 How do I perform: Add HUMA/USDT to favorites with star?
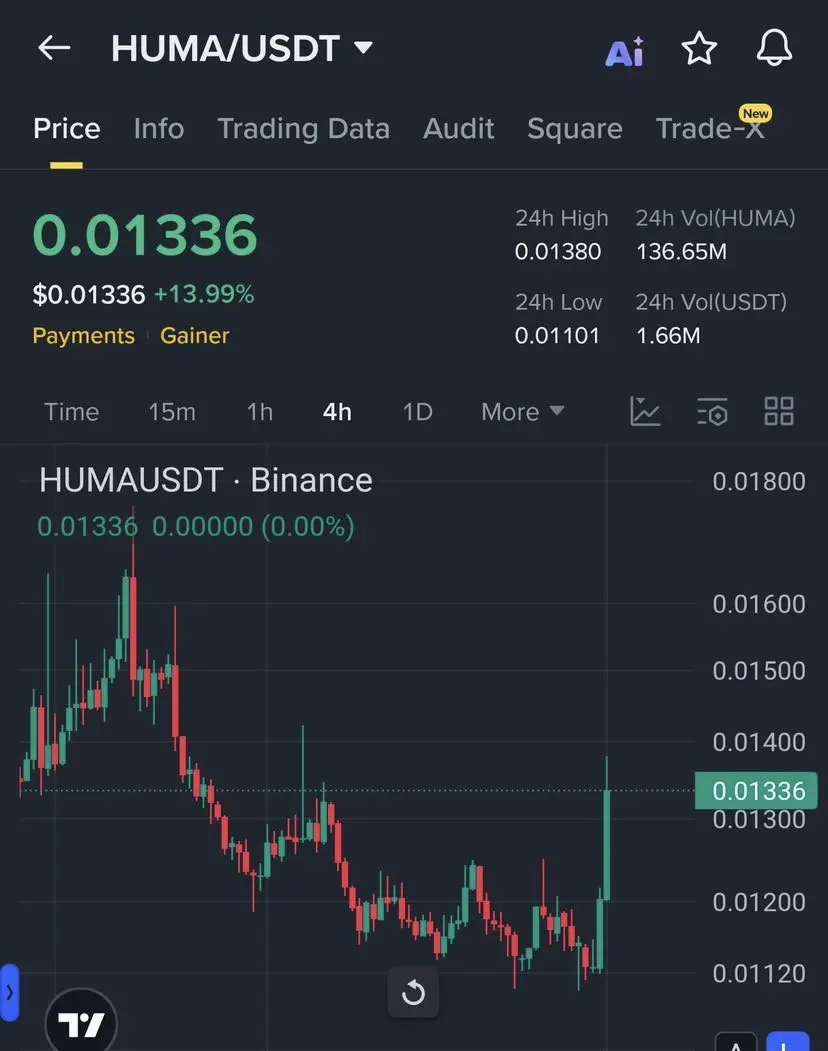[699, 48]
